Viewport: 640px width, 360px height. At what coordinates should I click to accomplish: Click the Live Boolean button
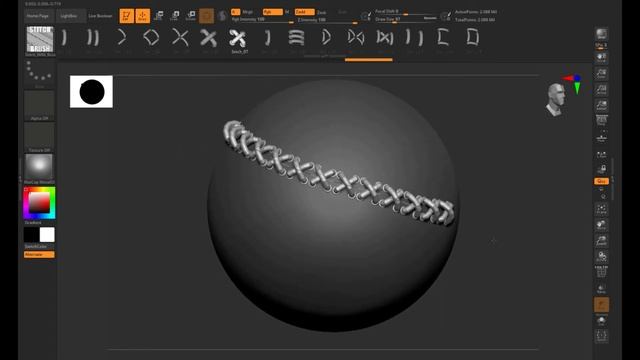(x=100, y=16)
